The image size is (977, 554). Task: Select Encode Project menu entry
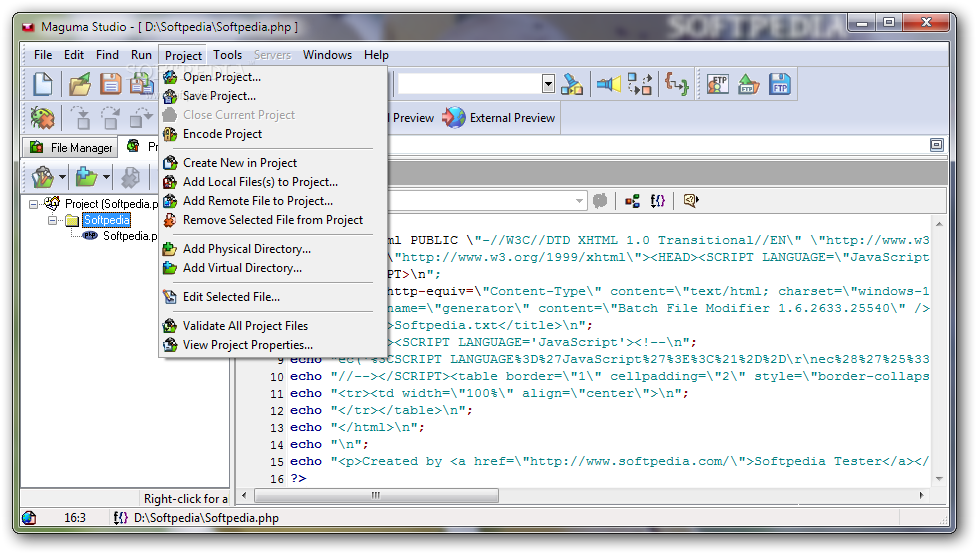click(273, 134)
